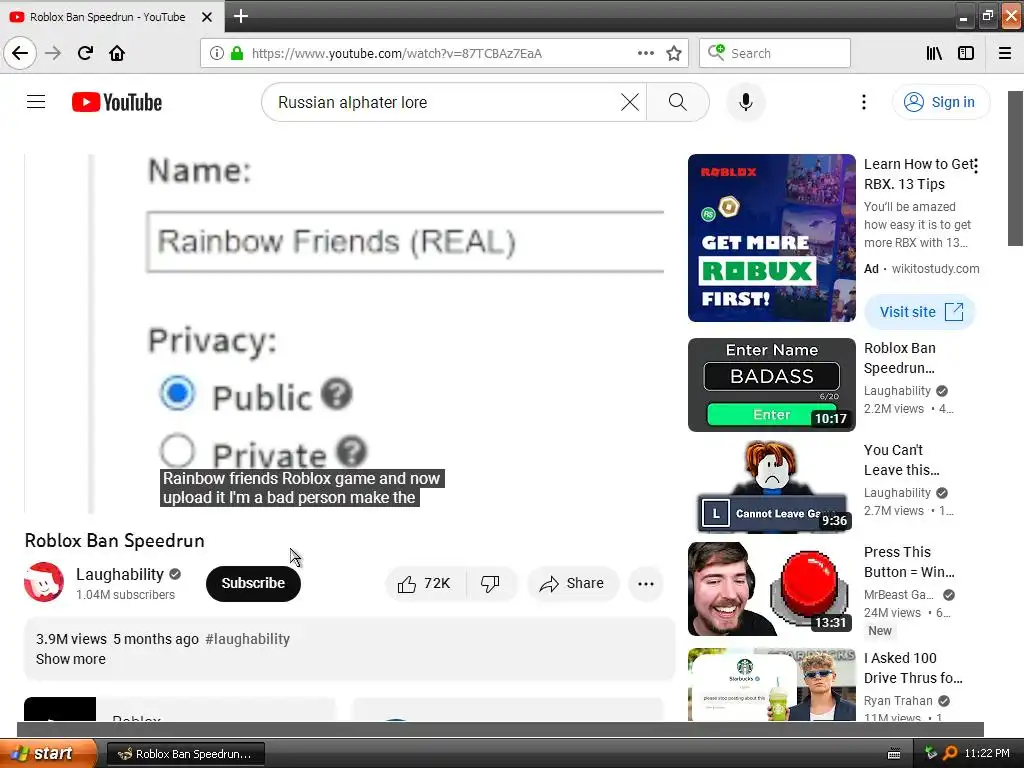The height and width of the screenshot is (768, 1024).
Task: Go to YouTube home via logo
Action: tap(117, 102)
